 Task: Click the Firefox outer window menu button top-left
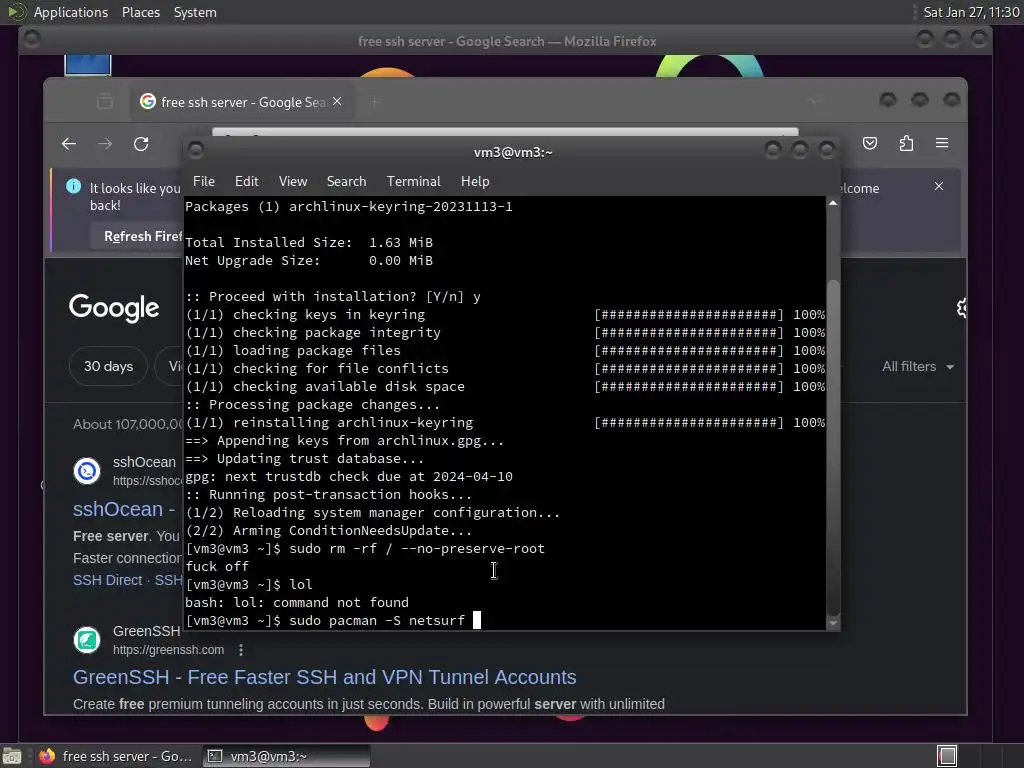click(x=31, y=39)
